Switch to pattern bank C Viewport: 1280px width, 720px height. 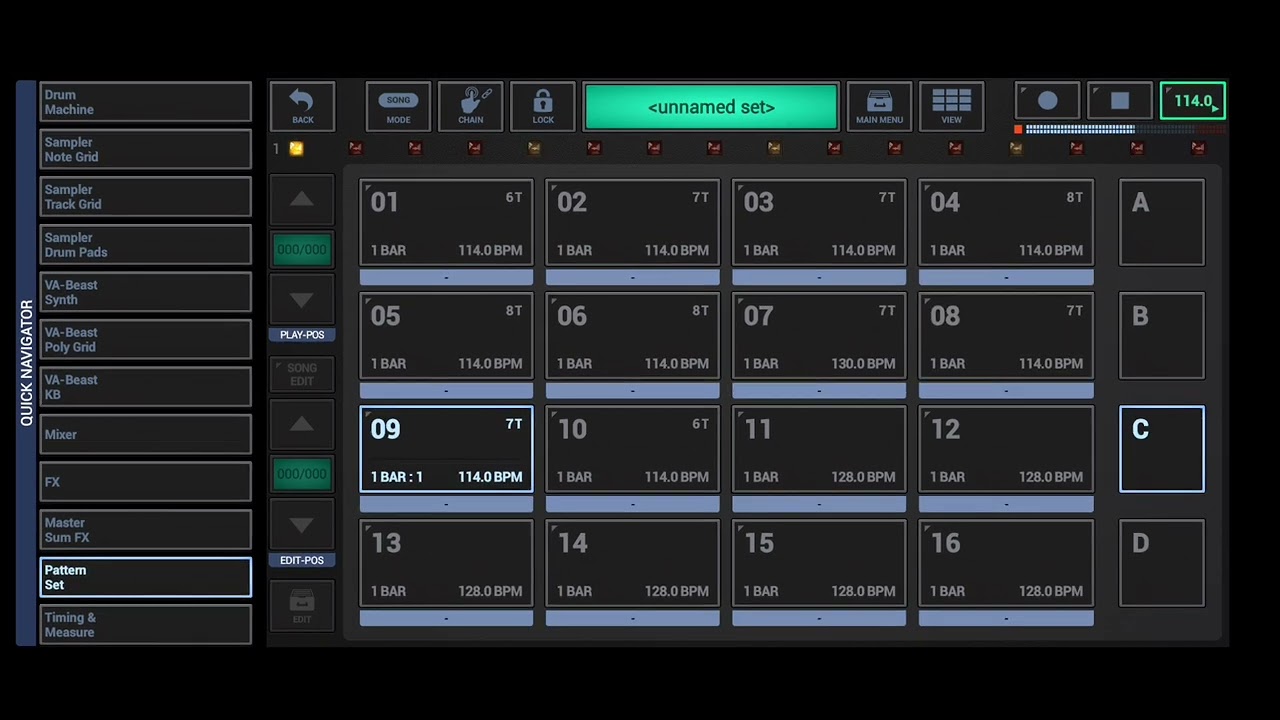(x=1162, y=449)
